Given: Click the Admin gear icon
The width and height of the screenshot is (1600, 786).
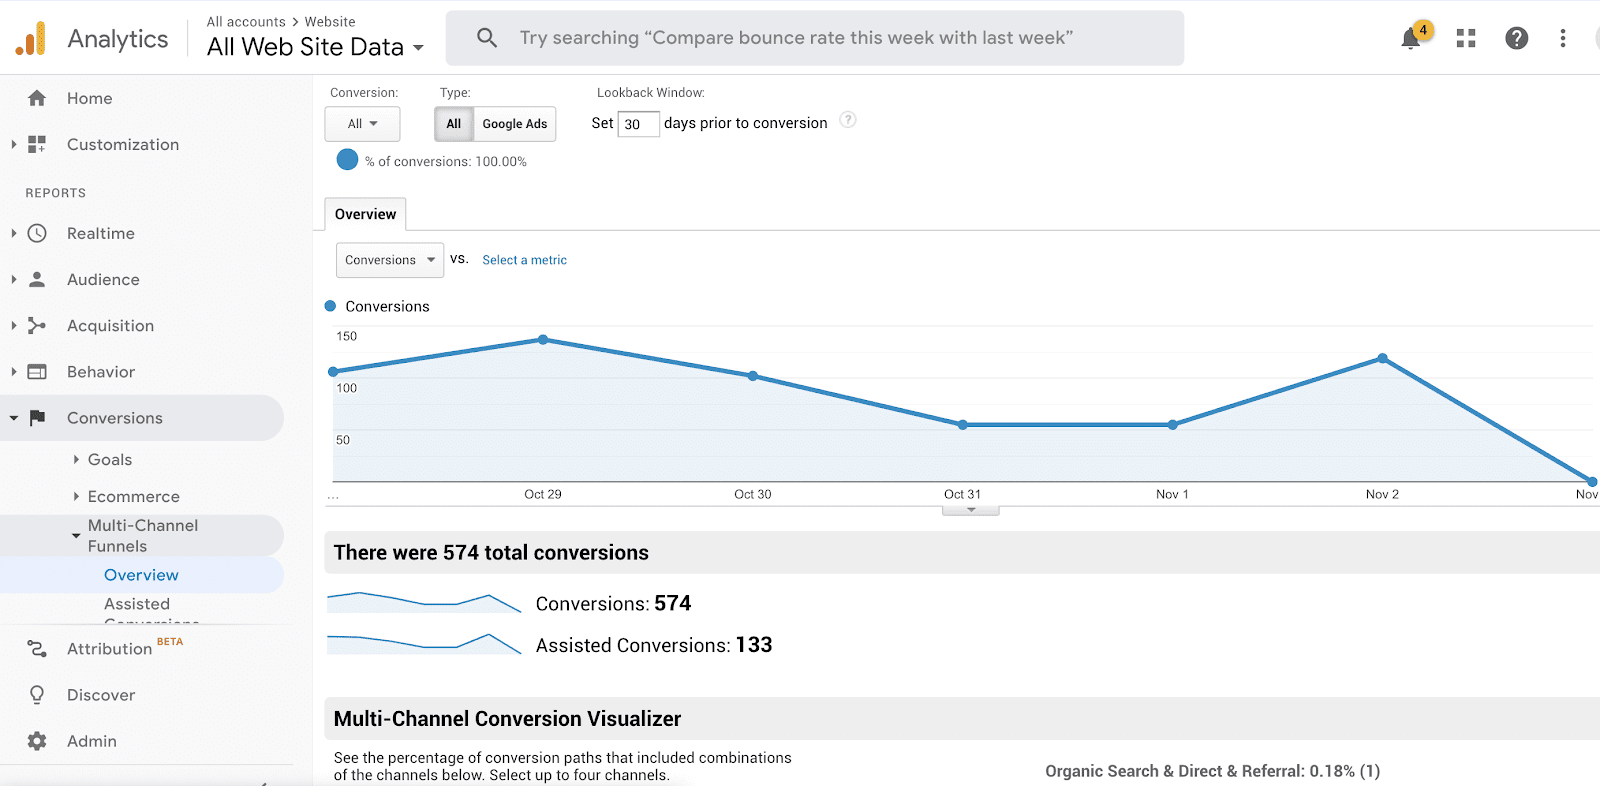Looking at the screenshot, I should [37, 741].
